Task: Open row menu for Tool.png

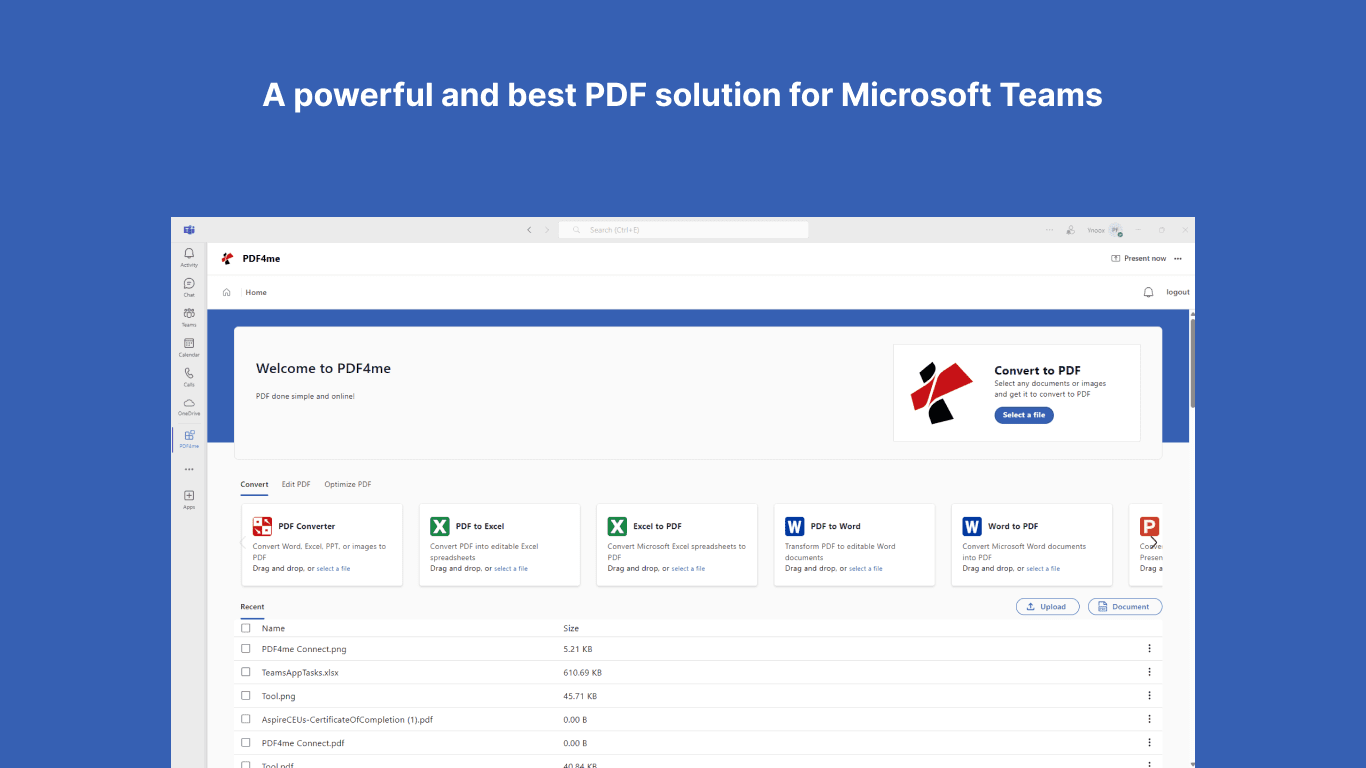Action: click(1149, 695)
